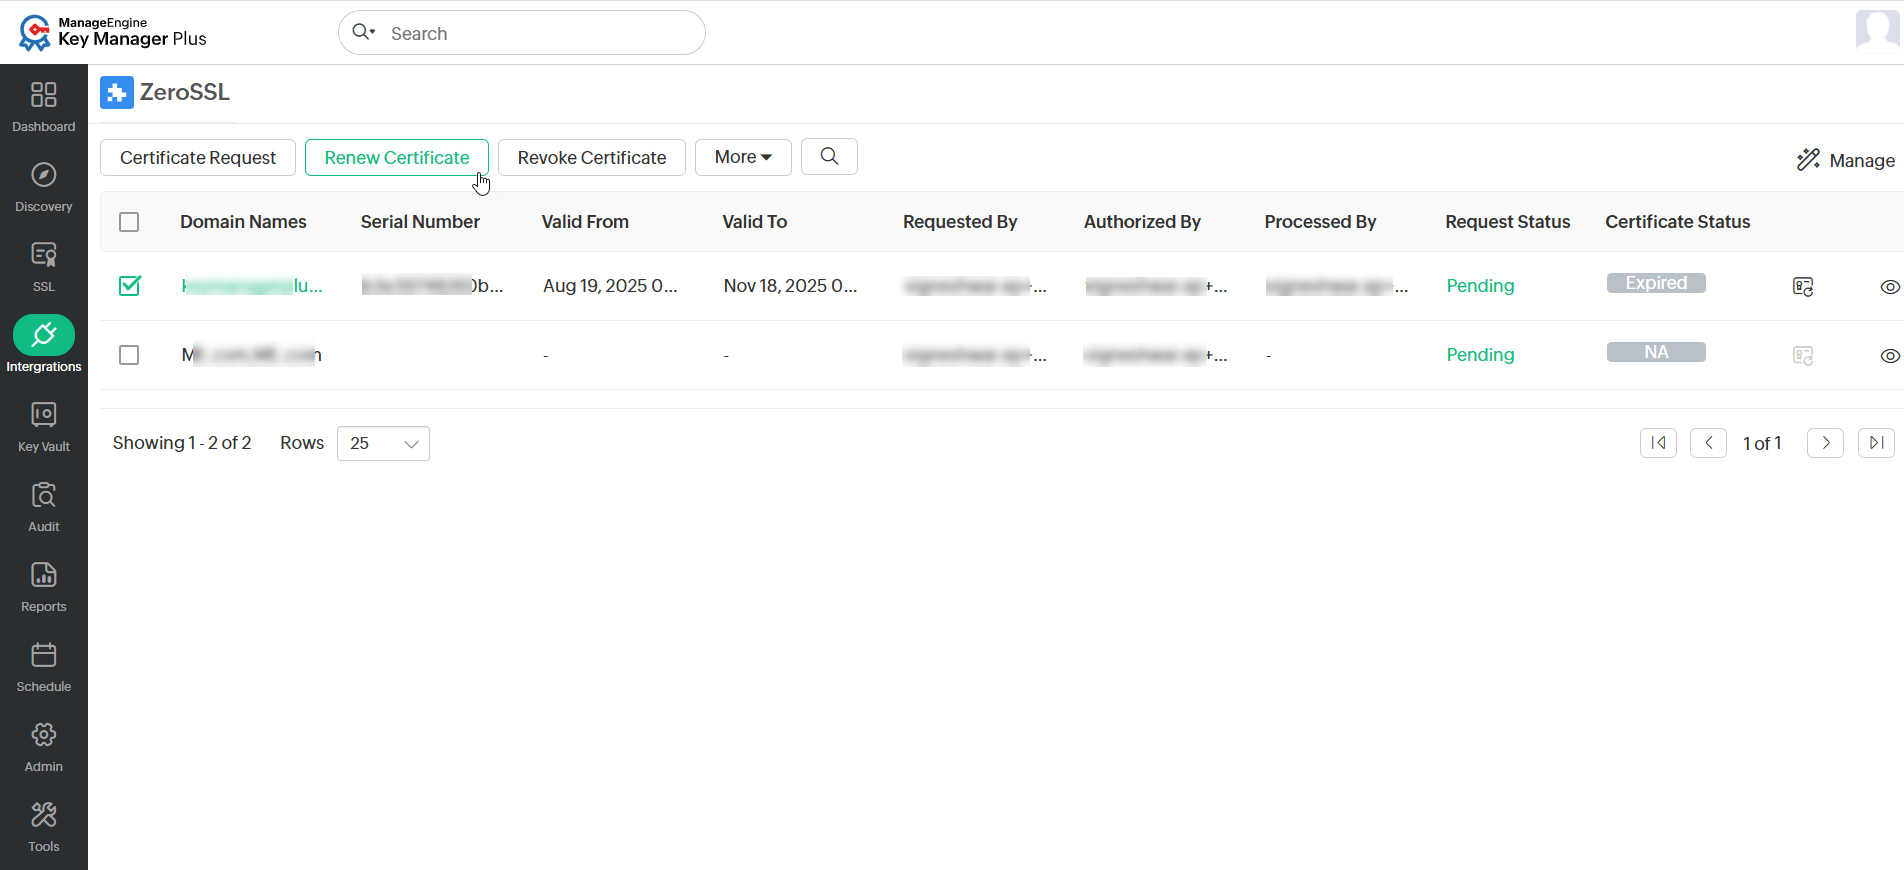View Reports from the sidebar
The height and width of the screenshot is (870, 1904).
tap(43, 586)
